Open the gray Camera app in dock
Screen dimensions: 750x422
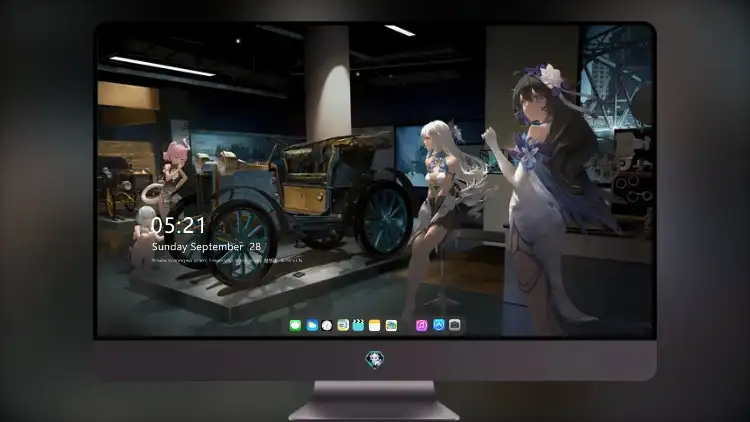click(x=454, y=325)
